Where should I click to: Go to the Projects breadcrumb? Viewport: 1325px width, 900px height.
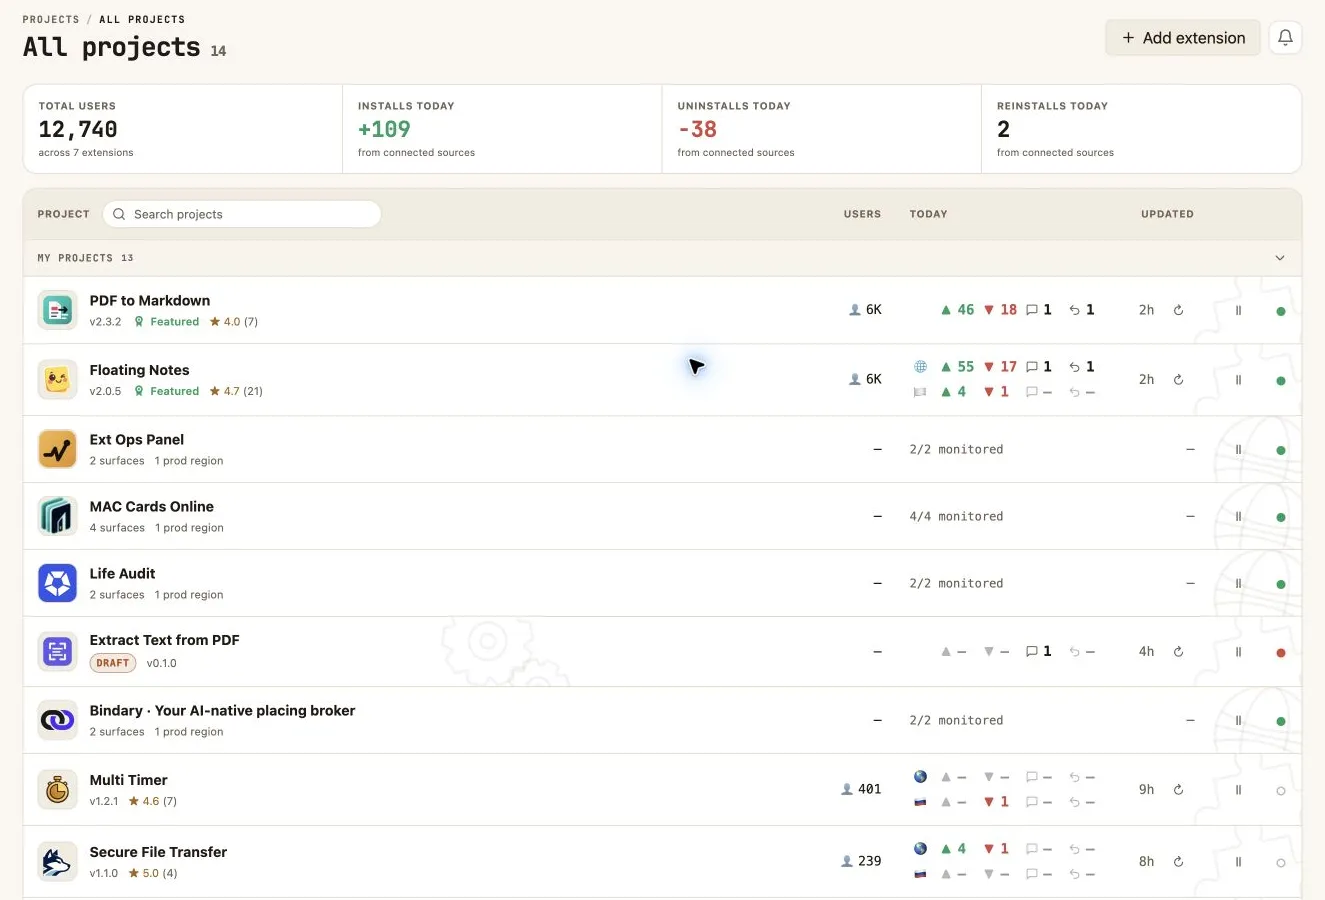coord(51,19)
